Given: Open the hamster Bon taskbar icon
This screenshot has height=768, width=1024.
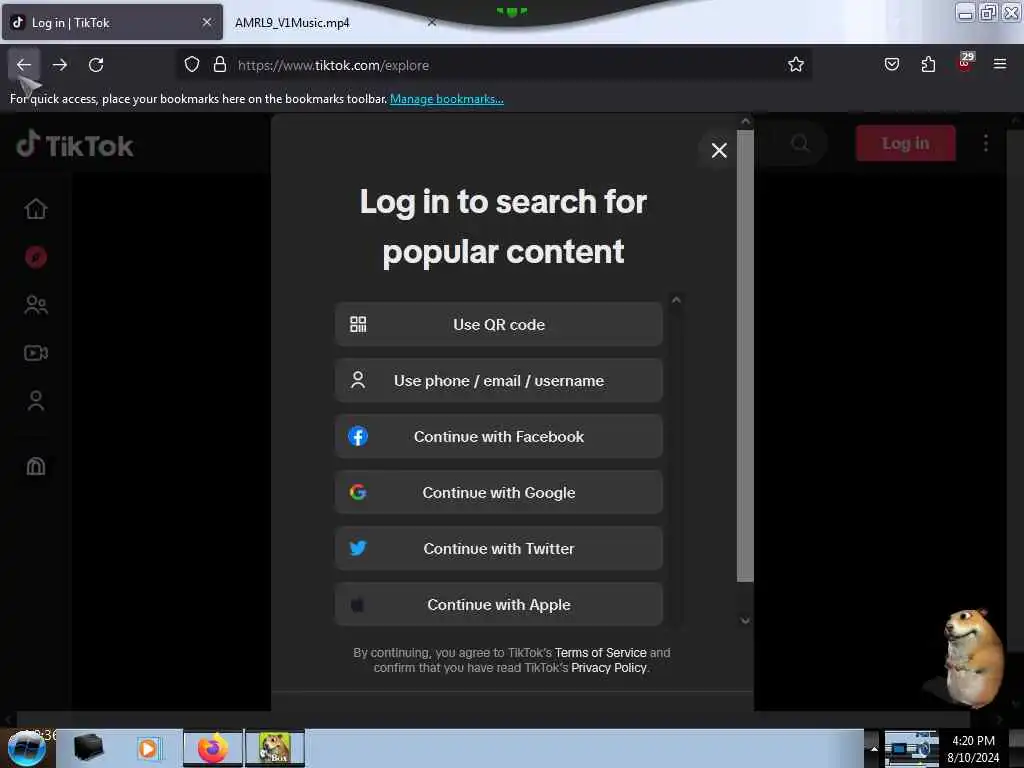Looking at the screenshot, I should click(x=275, y=748).
